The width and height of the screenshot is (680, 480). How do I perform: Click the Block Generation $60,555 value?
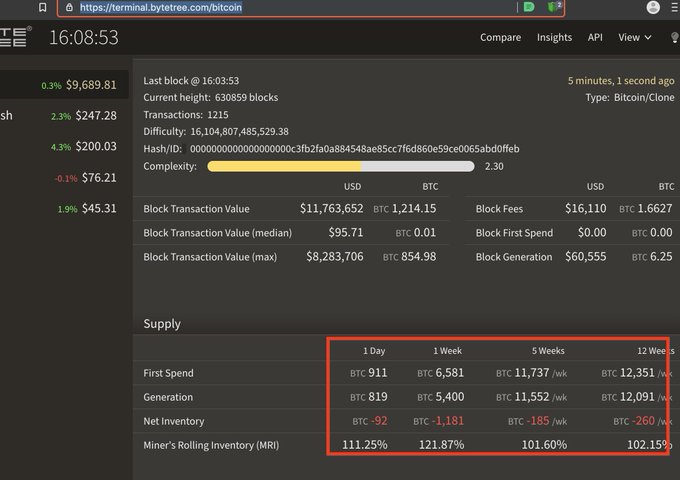pos(585,257)
